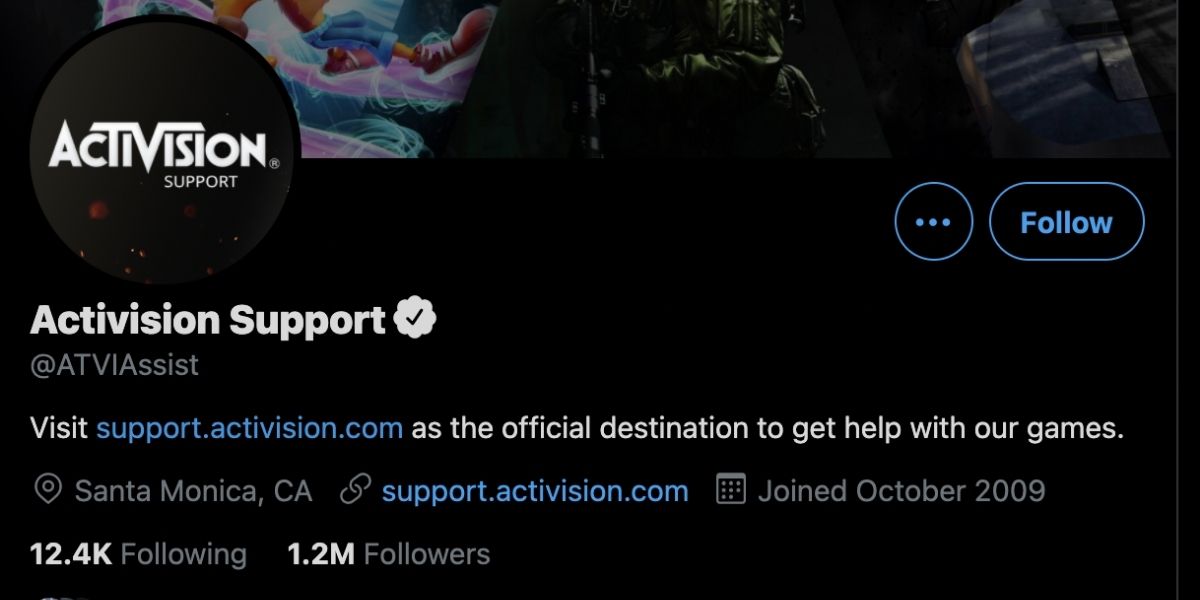
Task: Open the support.activision.com website link beside chain icon
Action: 535,491
